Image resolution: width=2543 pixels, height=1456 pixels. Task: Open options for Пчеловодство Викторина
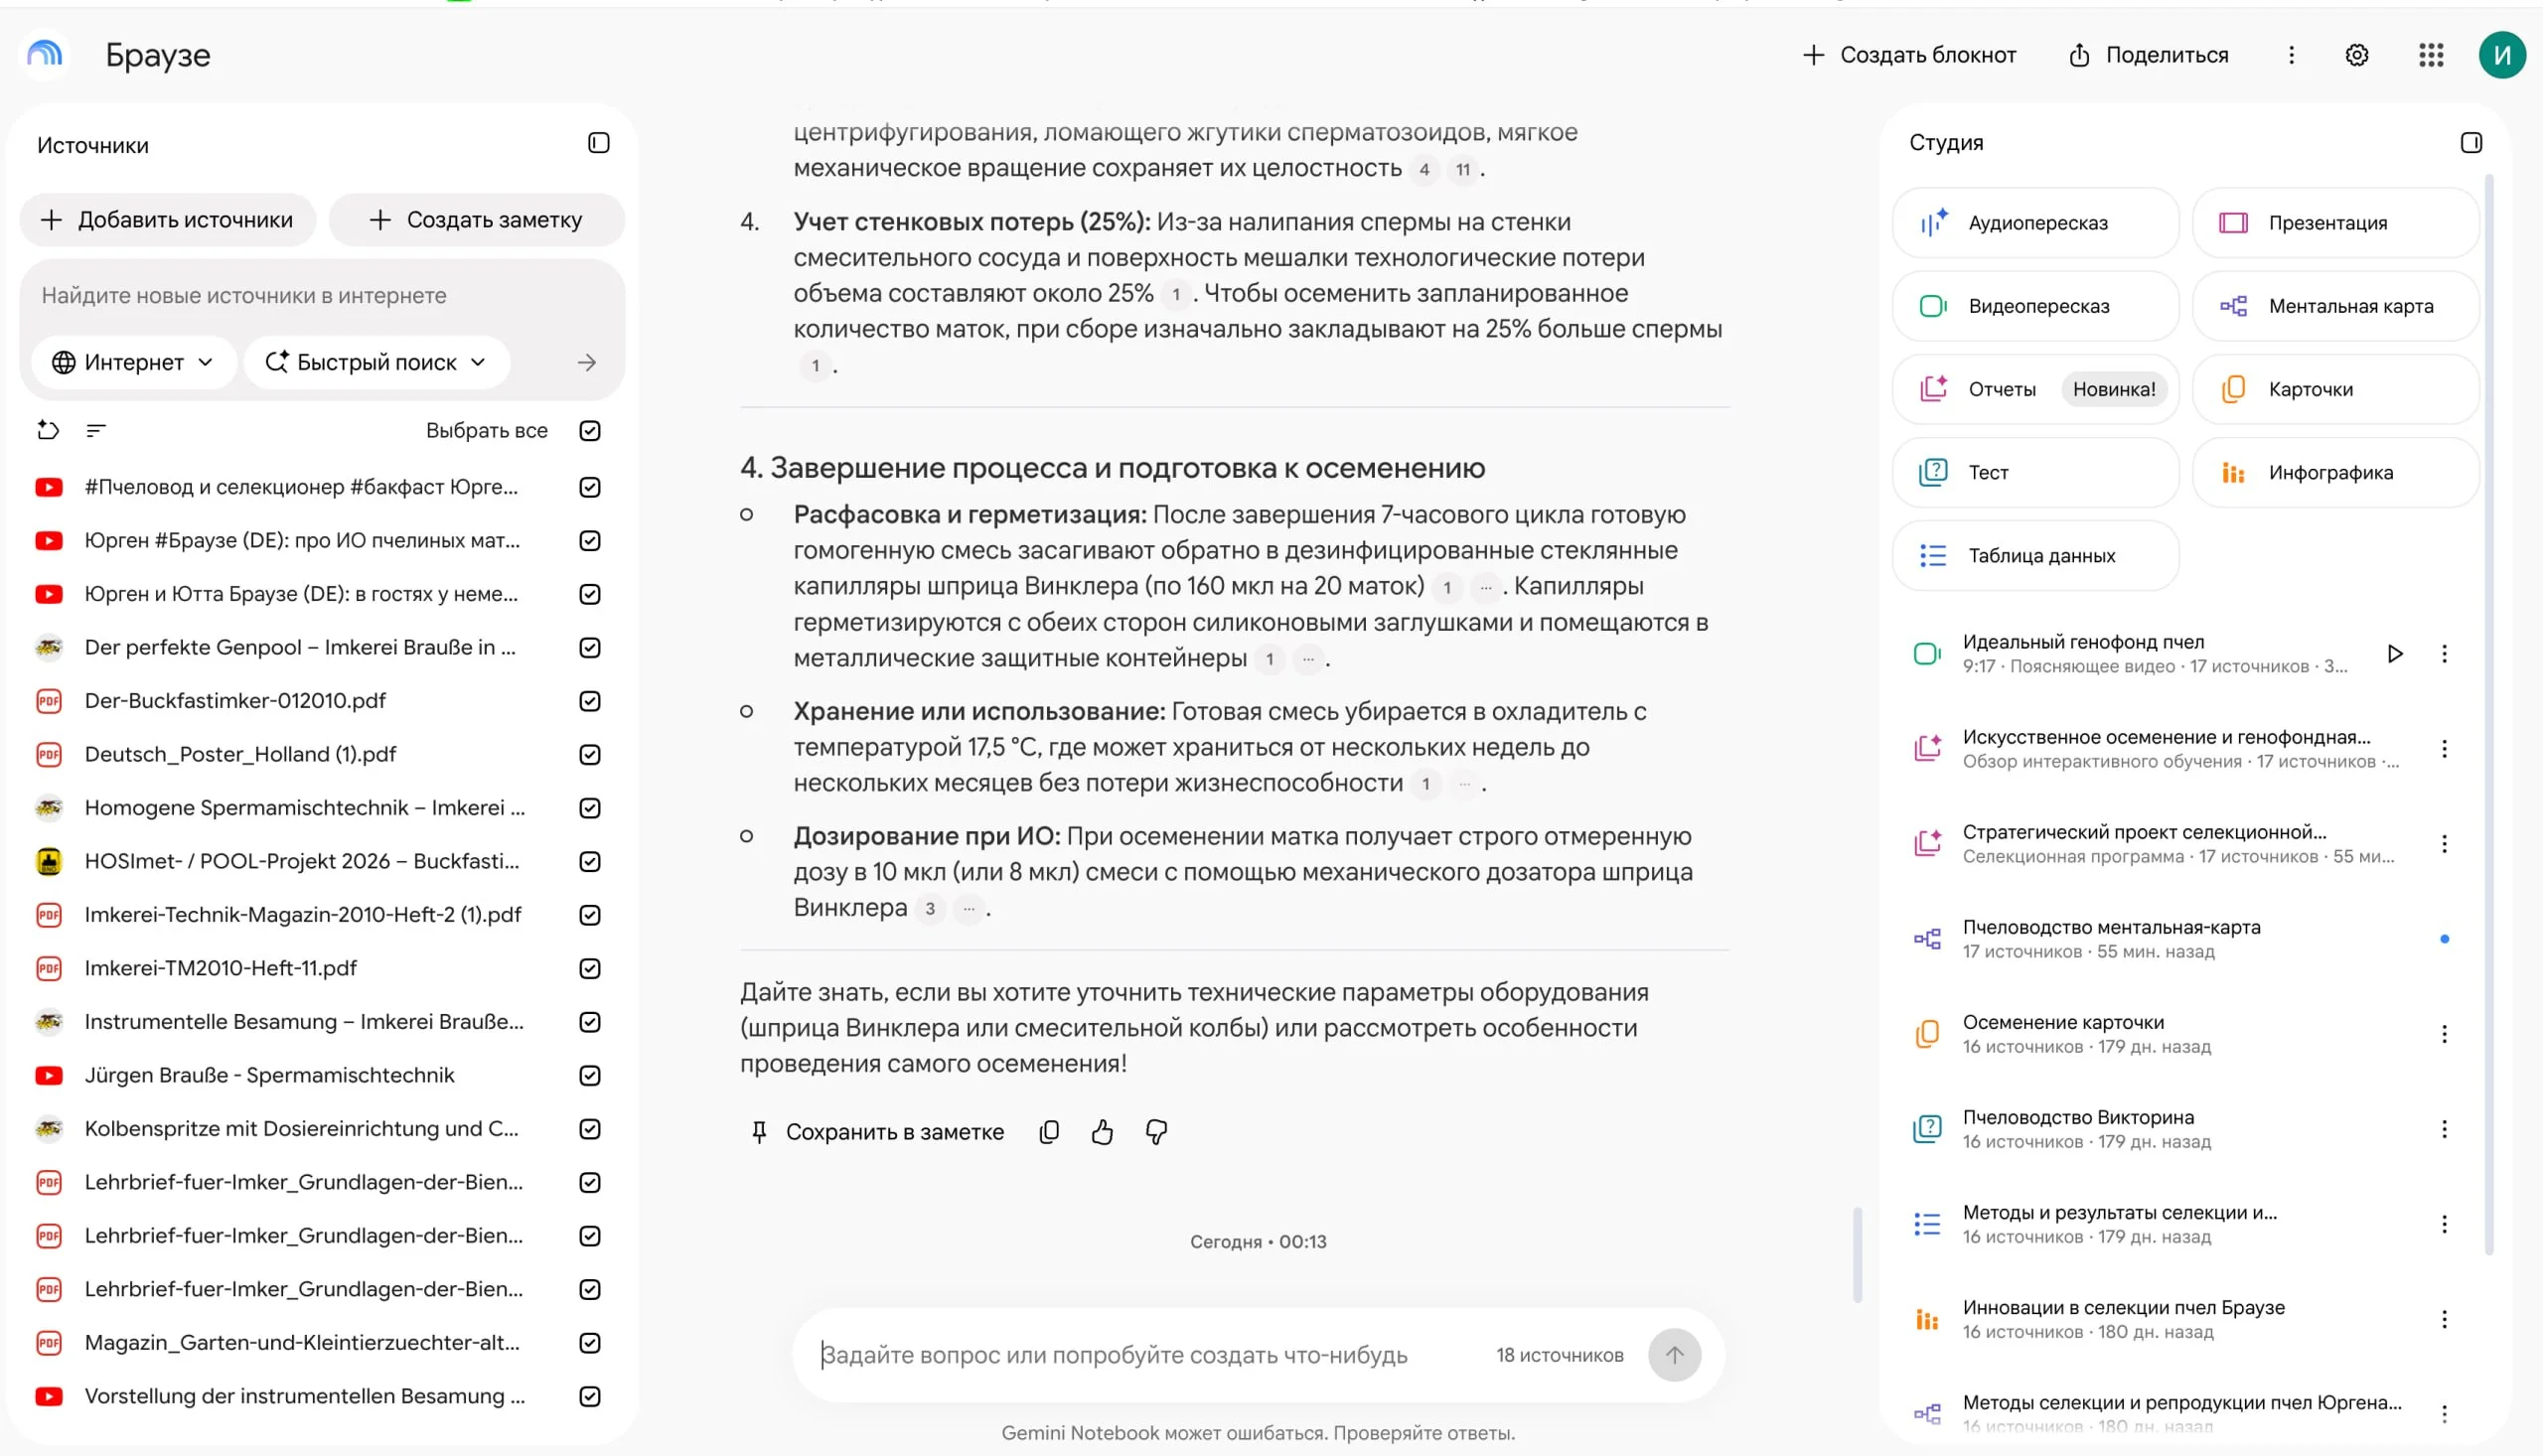(2444, 1129)
